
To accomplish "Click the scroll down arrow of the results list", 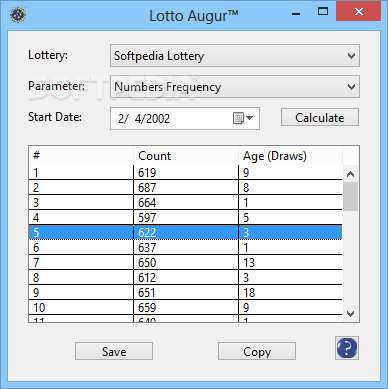I will pos(350,313).
